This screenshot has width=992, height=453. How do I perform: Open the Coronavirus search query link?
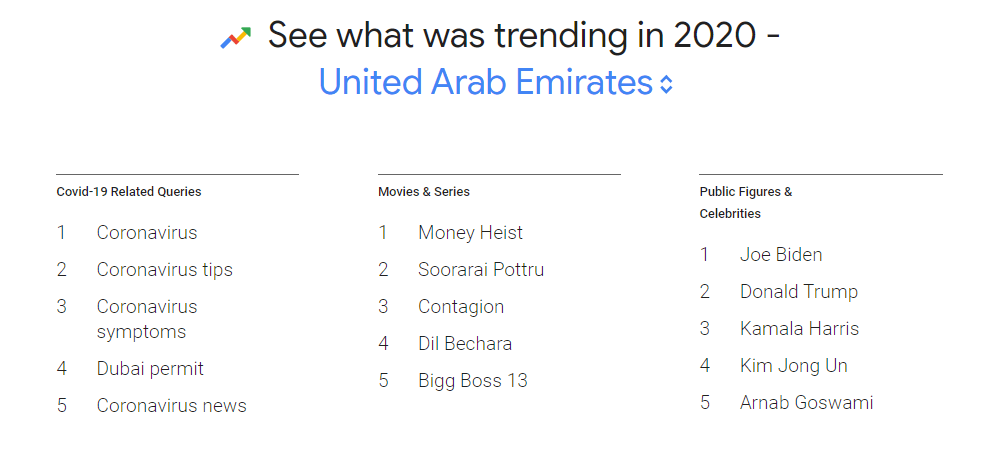(x=147, y=233)
